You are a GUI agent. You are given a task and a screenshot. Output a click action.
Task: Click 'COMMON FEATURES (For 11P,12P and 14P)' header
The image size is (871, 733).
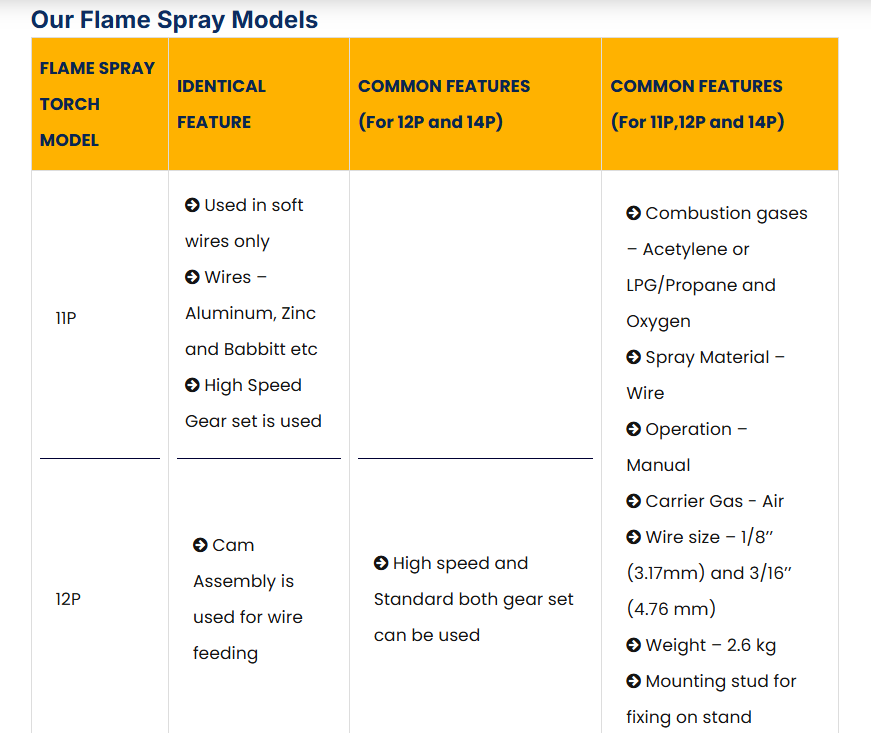click(697, 104)
